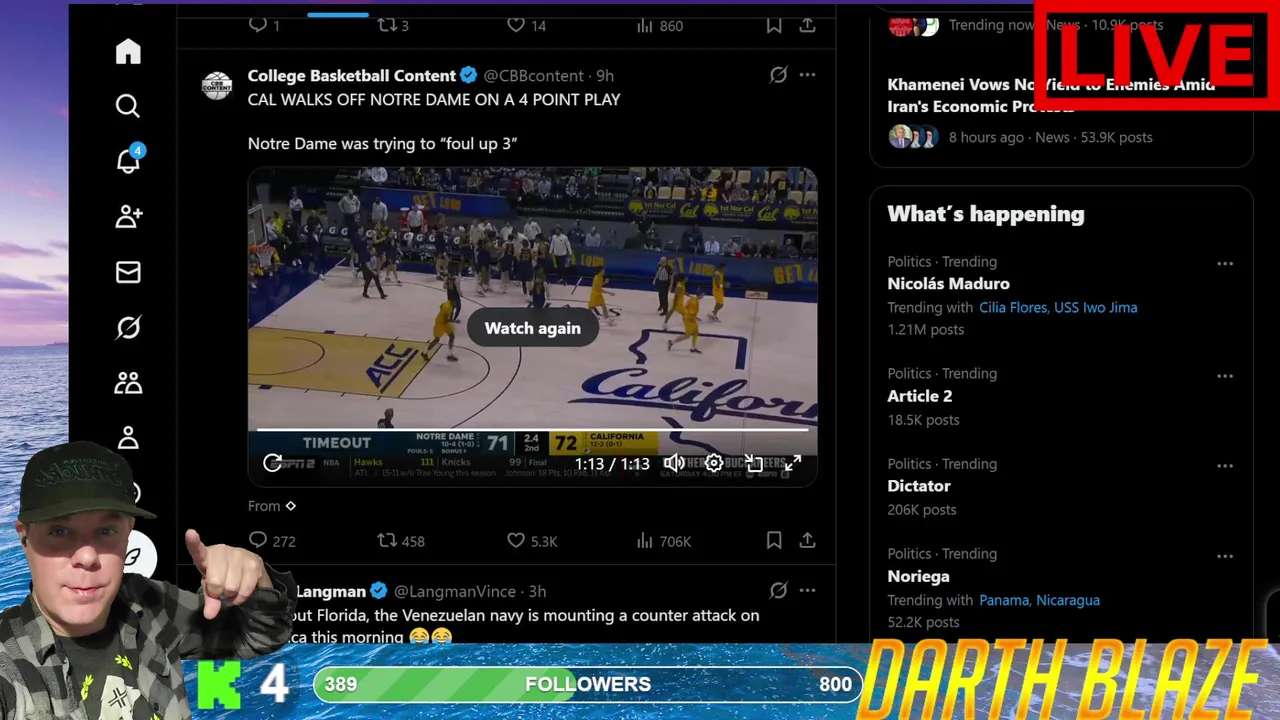
Task: Share the top post
Action: (807, 25)
